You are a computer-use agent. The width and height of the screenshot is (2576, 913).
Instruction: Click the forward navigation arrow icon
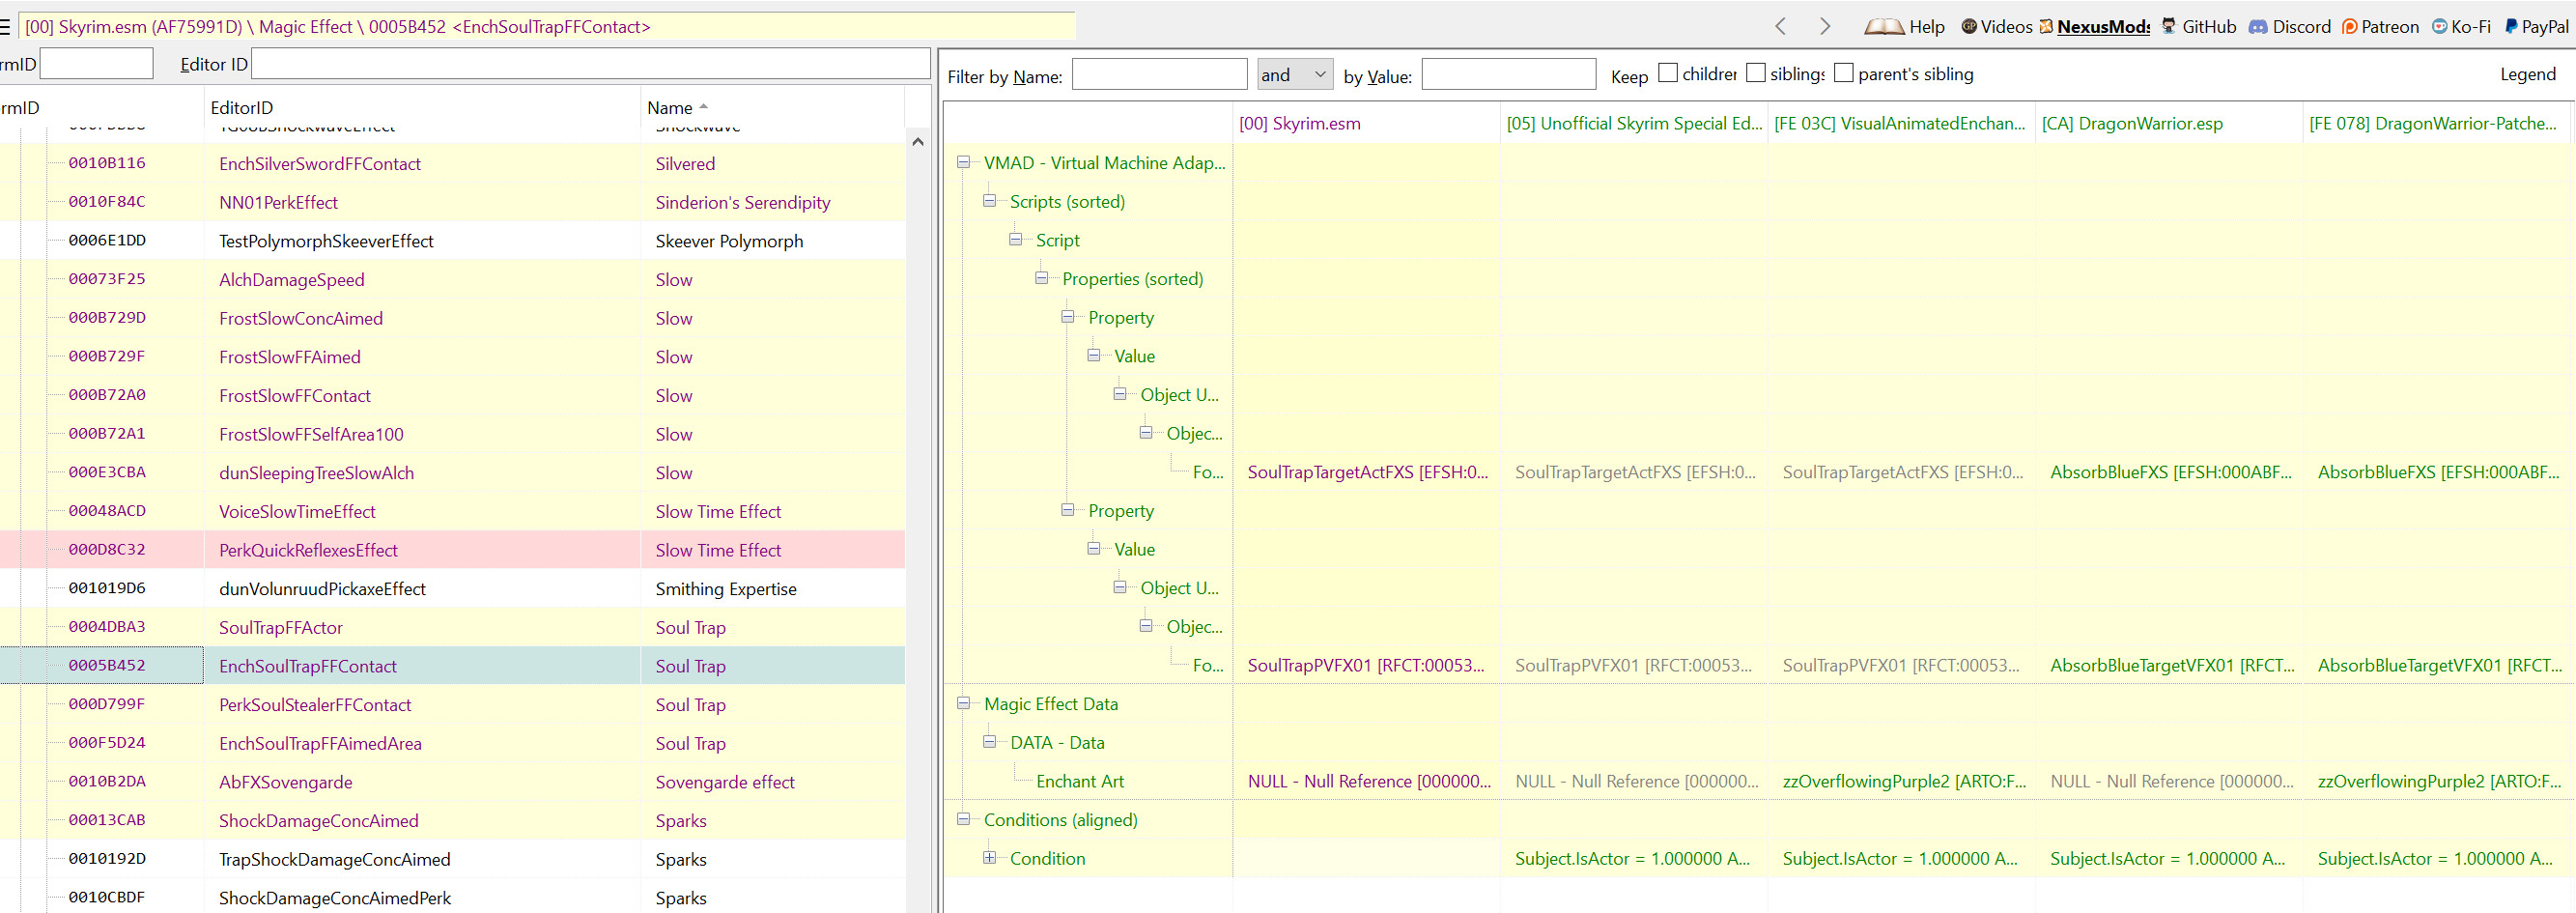(x=1825, y=27)
